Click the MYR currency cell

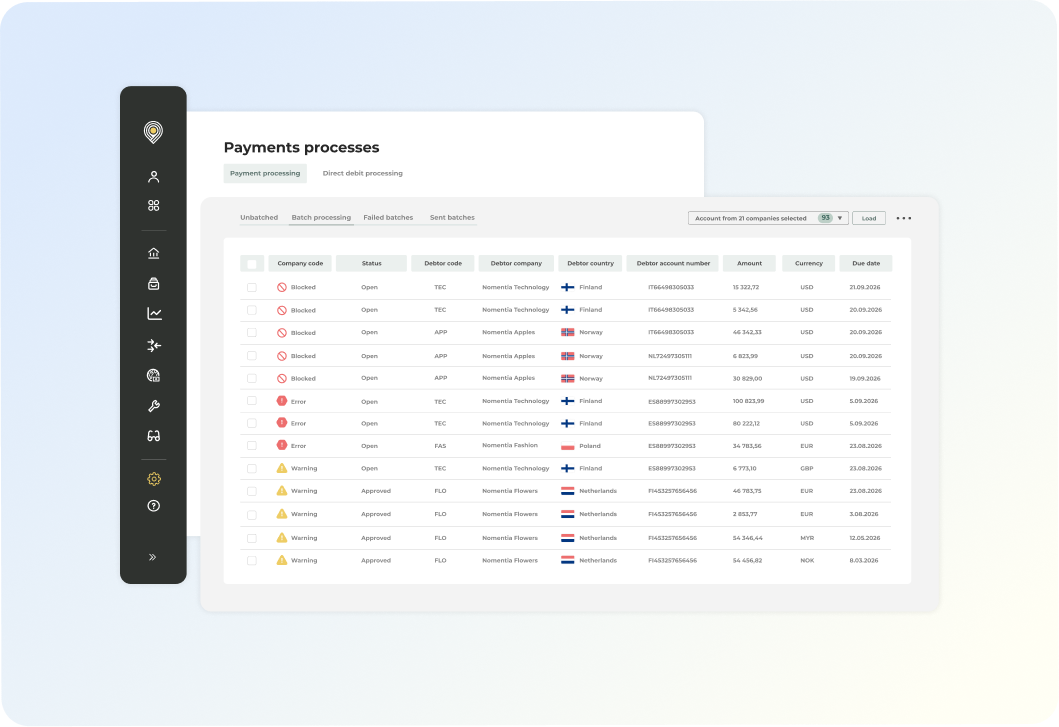[x=806, y=538]
